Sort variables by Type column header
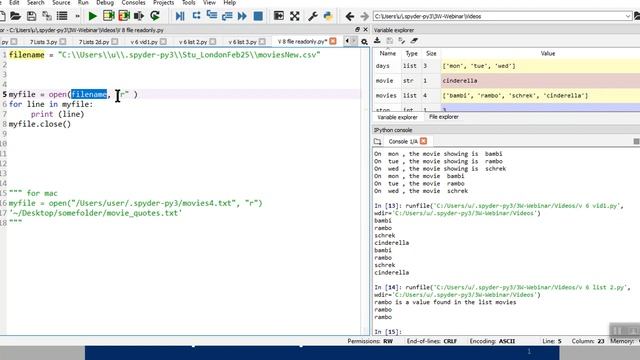Viewport: 640px width, 360px height. pyautogui.click(x=411, y=53)
